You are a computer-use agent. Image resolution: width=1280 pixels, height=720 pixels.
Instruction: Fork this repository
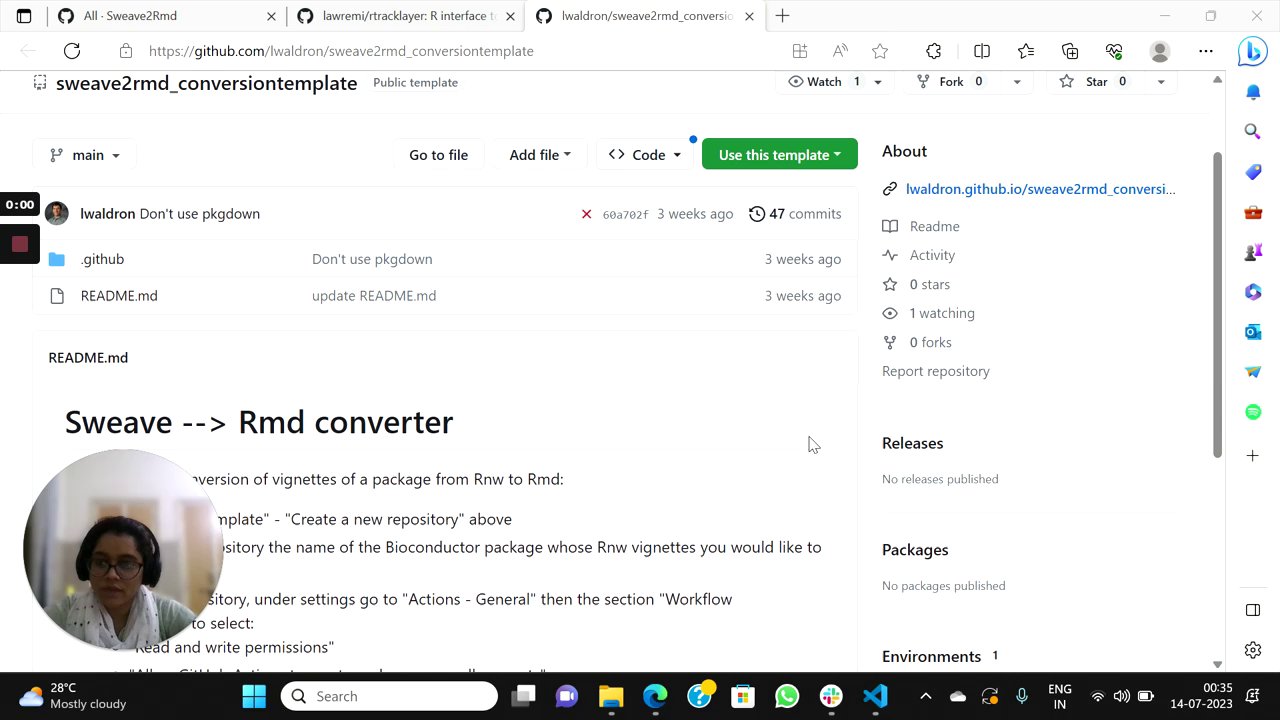[x=951, y=82]
